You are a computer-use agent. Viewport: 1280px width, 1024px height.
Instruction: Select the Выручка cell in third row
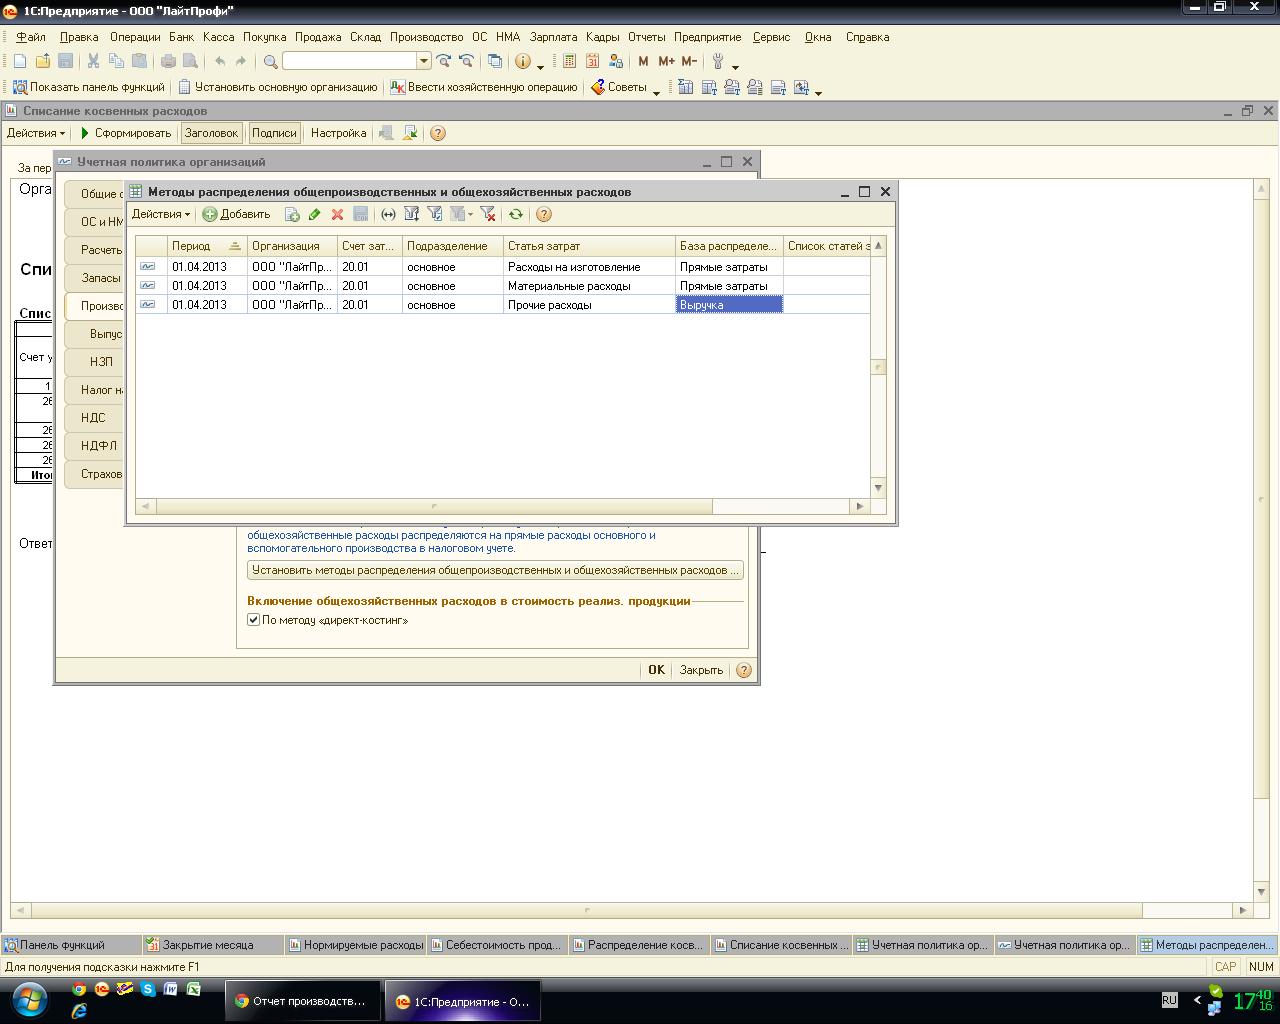[x=729, y=305]
